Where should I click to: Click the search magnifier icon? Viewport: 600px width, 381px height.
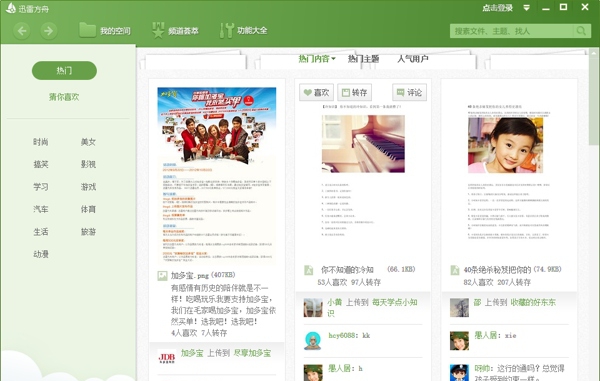pos(581,31)
